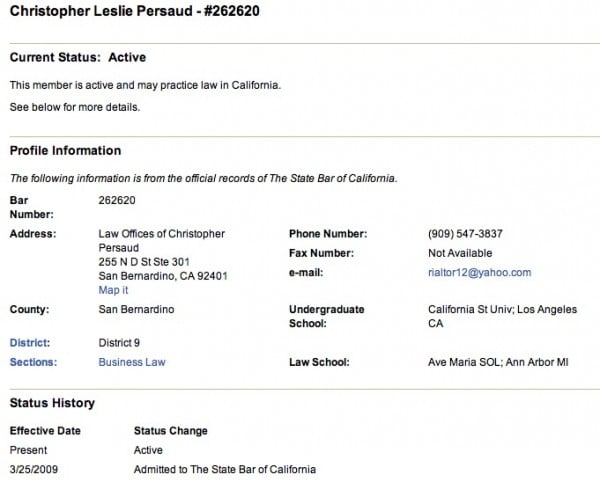Click the "District 9" value
The width and height of the screenshot is (600, 482).
click(119, 343)
